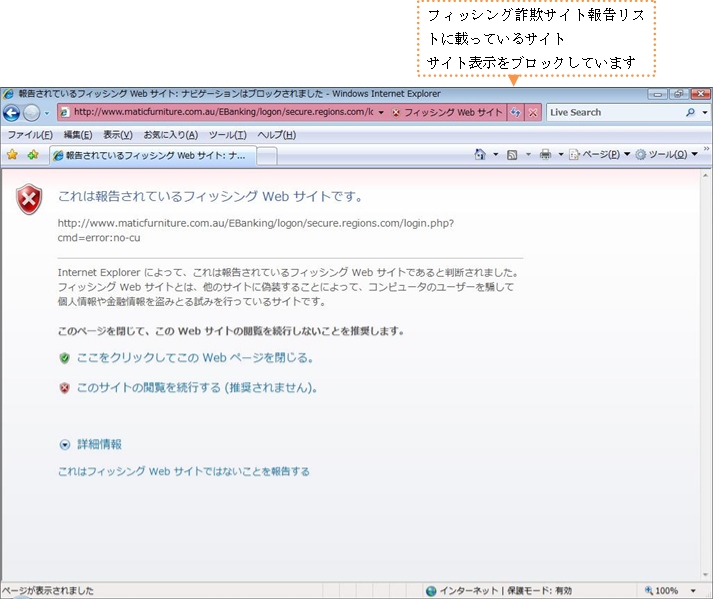Open the ファイル(F) menu
The width and height of the screenshot is (714, 599).
(x=30, y=135)
